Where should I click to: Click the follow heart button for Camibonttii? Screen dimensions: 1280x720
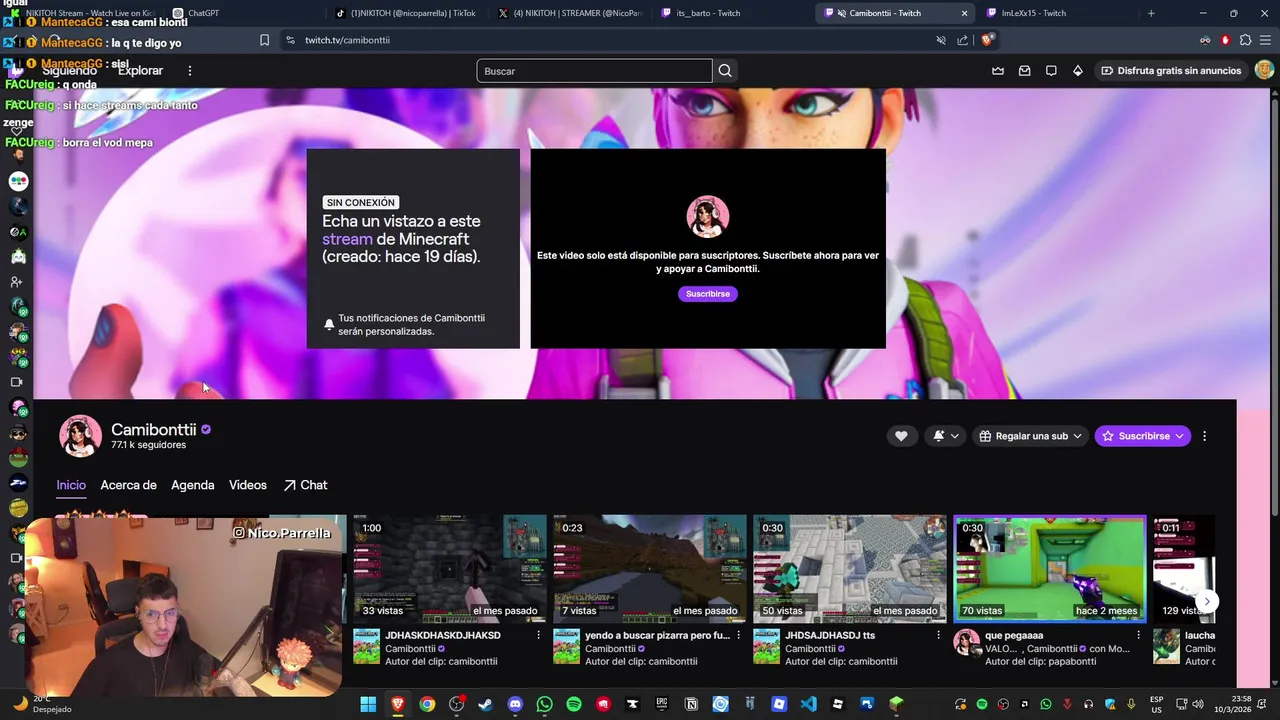pyautogui.click(x=901, y=436)
